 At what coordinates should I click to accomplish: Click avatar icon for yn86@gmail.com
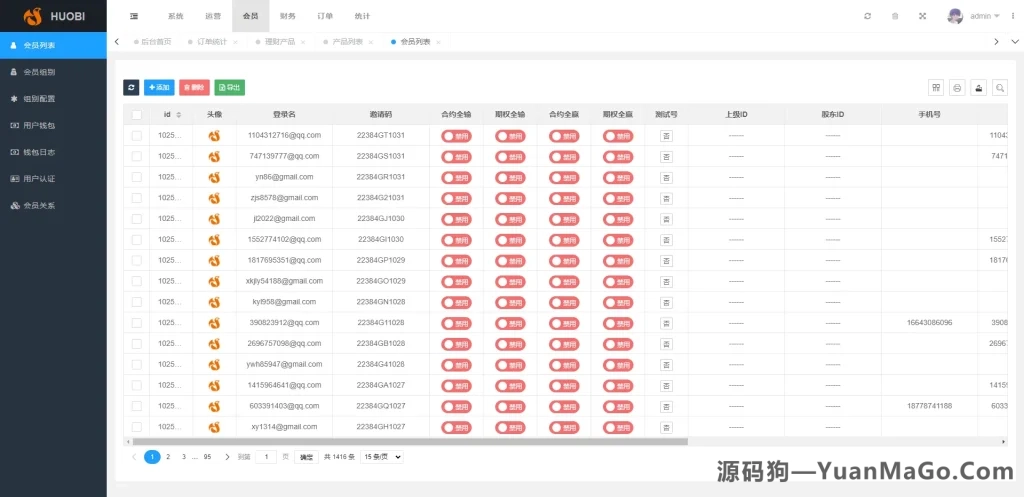(x=214, y=178)
